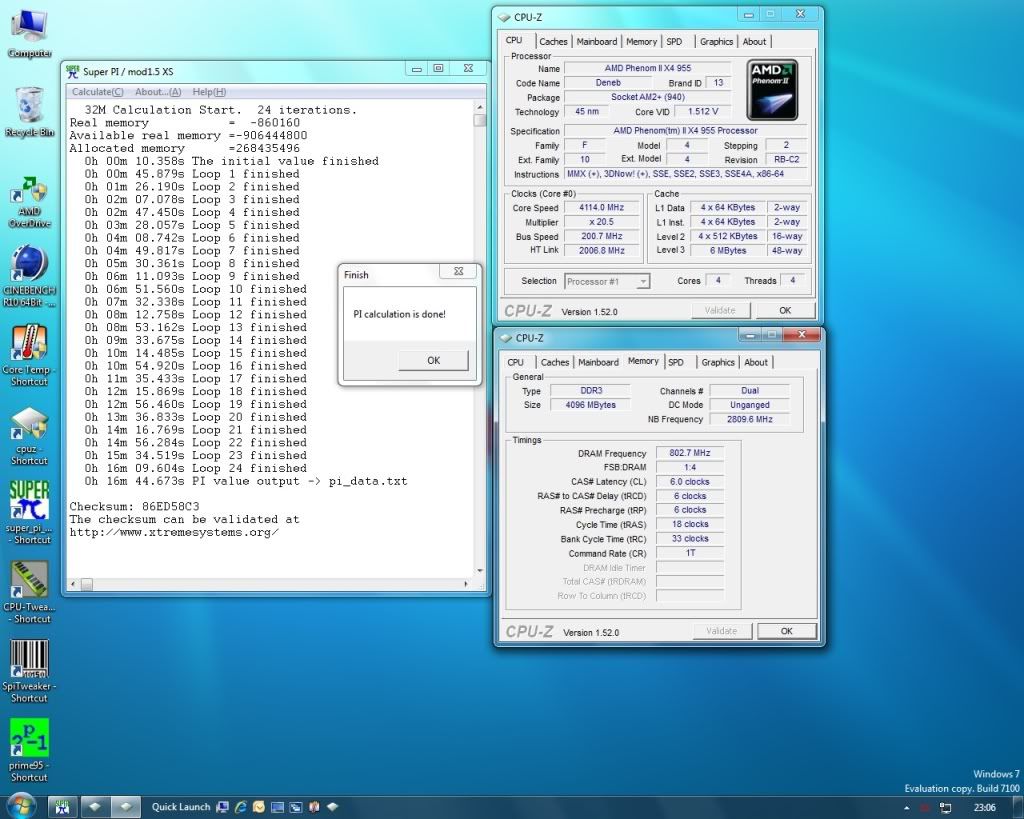Launch the super_pi shortcut on desktop

(x=29, y=513)
